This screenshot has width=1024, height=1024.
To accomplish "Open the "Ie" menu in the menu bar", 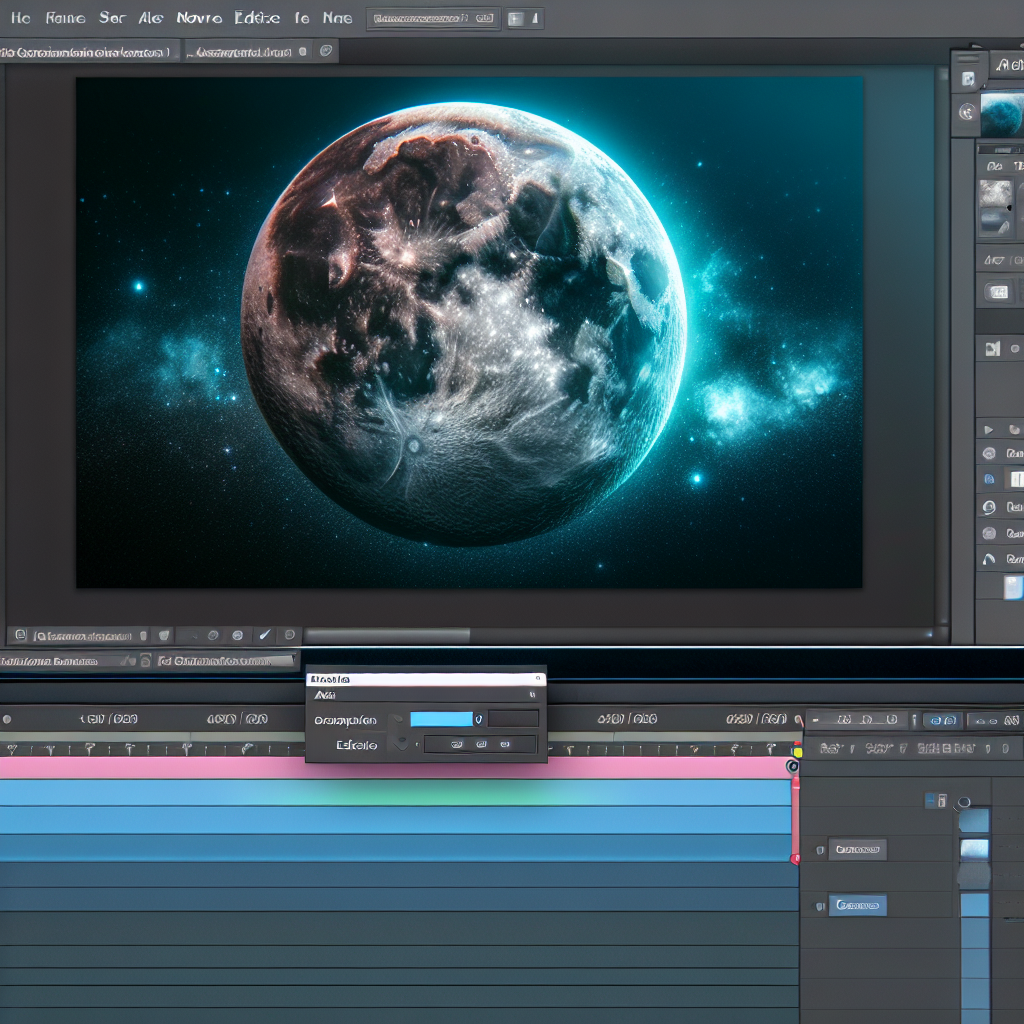I will [302, 18].
